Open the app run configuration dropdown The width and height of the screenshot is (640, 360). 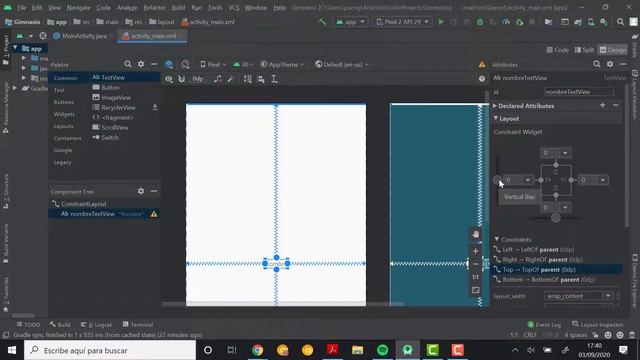coord(350,22)
